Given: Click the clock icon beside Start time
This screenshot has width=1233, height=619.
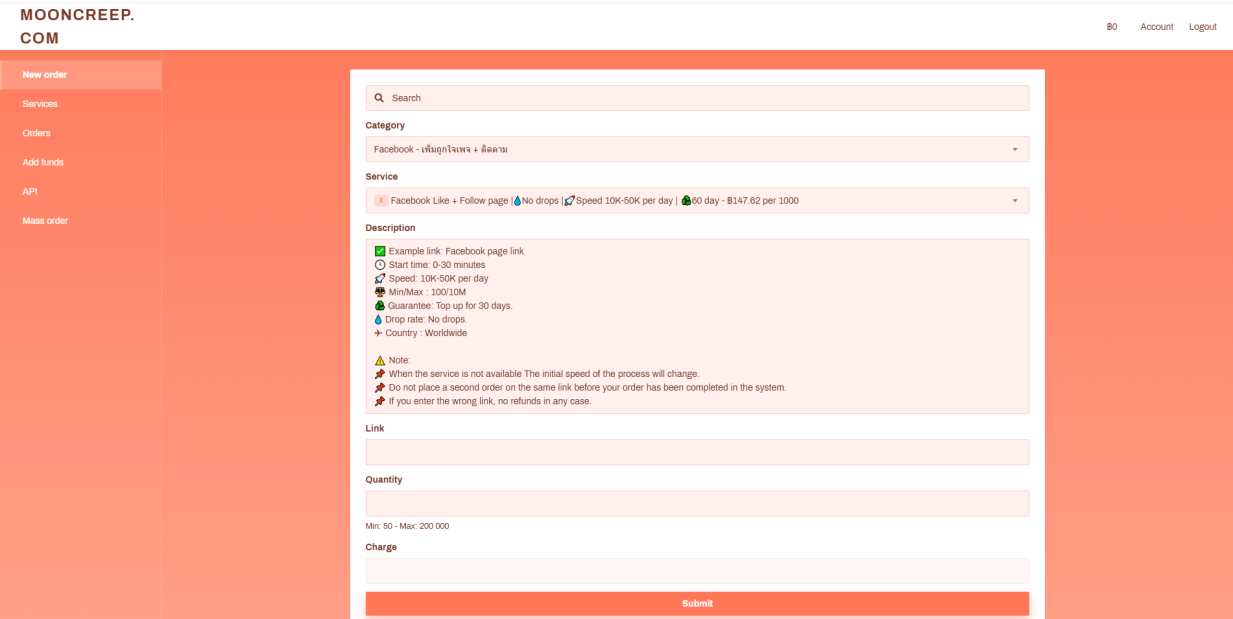Looking at the screenshot, I should pos(380,265).
